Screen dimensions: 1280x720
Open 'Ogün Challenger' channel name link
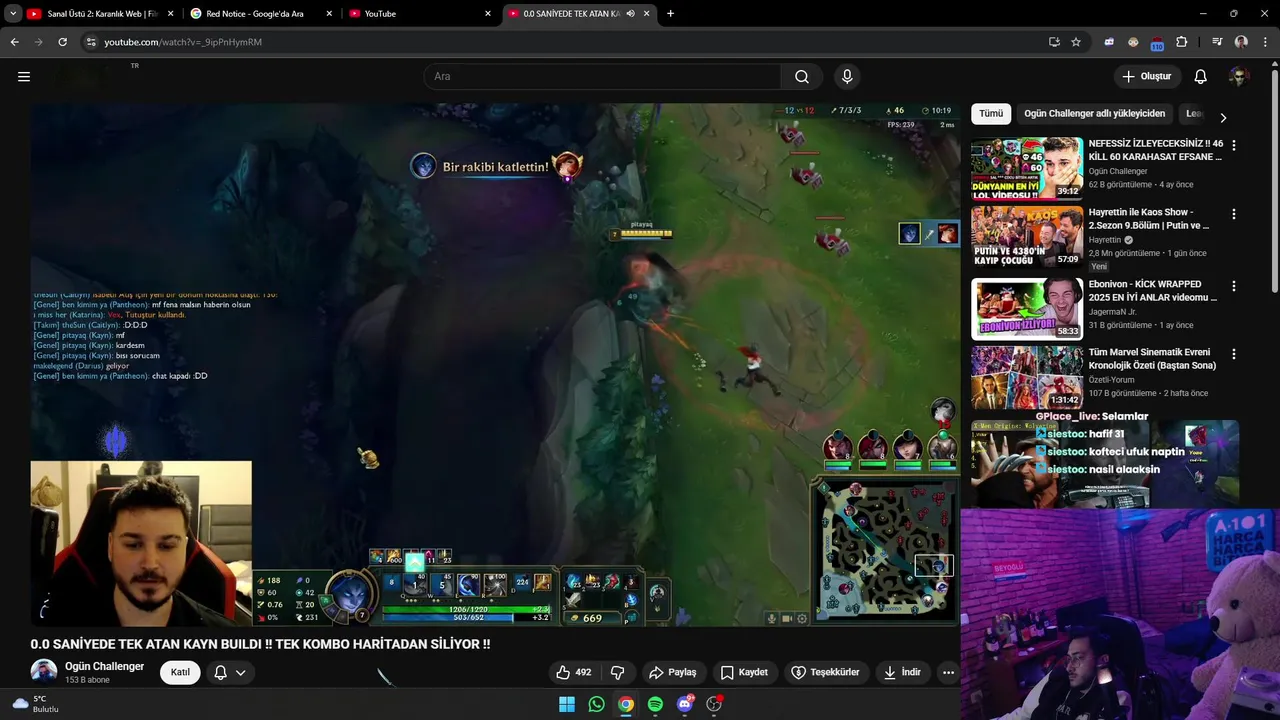104,666
